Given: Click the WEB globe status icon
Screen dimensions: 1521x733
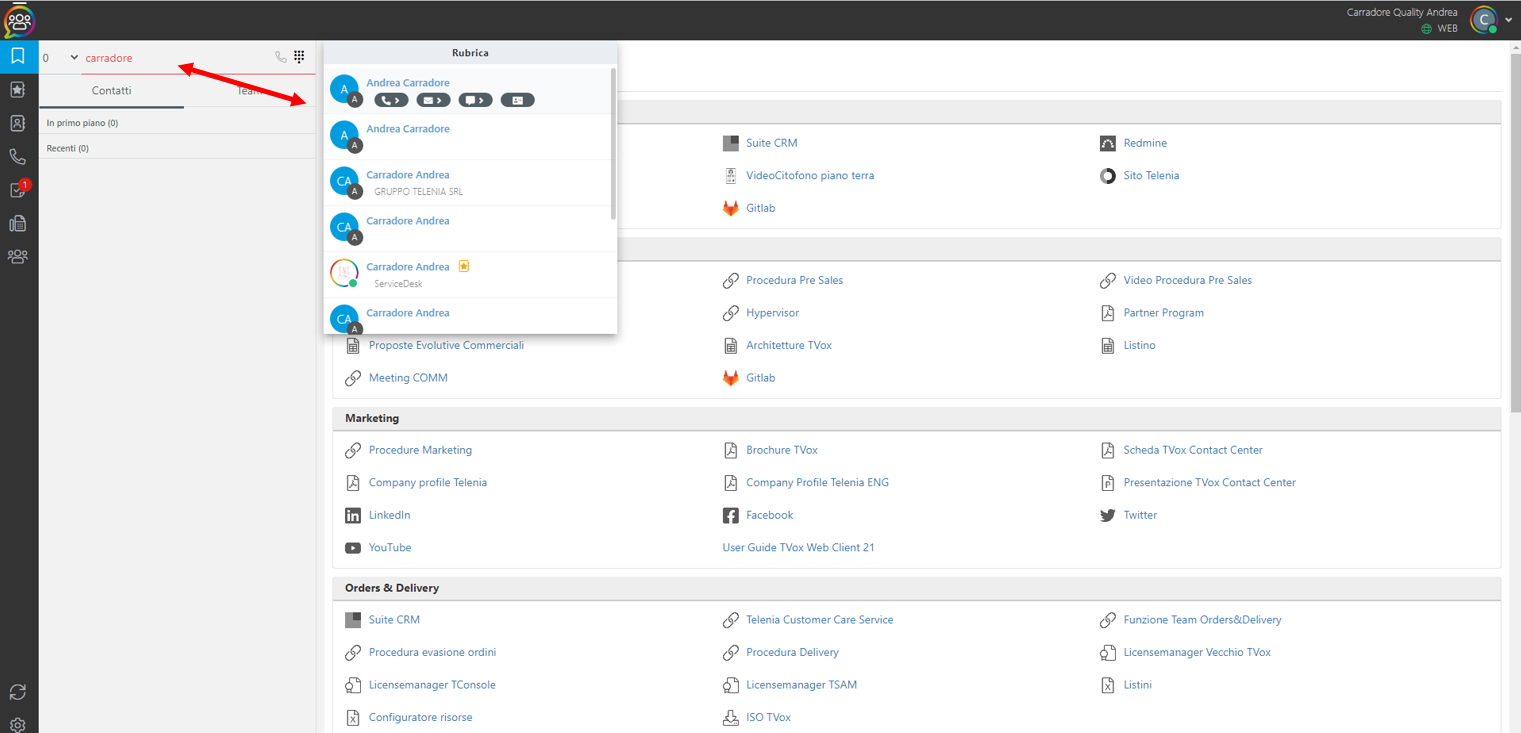Looking at the screenshot, I should pyautogui.click(x=1427, y=29).
